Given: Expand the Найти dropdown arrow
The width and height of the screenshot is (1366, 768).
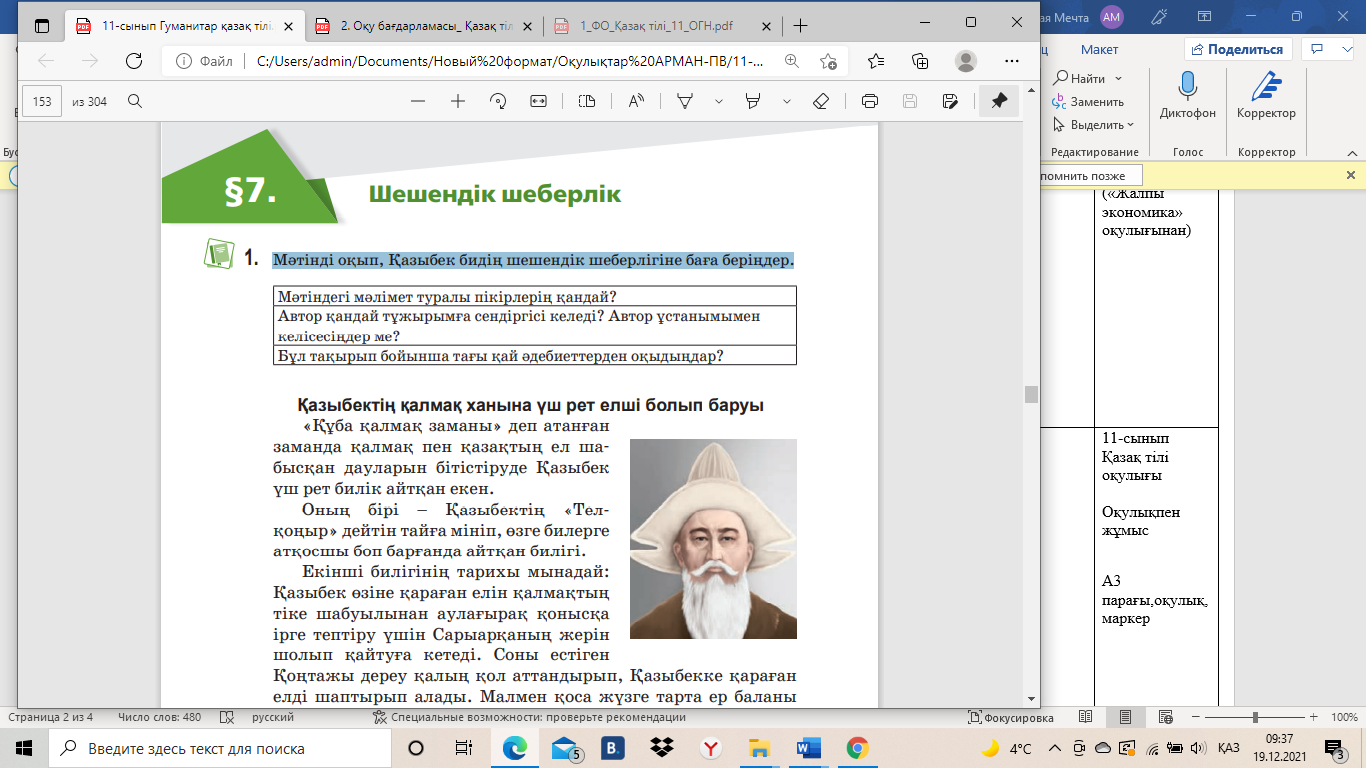Looking at the screenshot, I should (1118, 78).
